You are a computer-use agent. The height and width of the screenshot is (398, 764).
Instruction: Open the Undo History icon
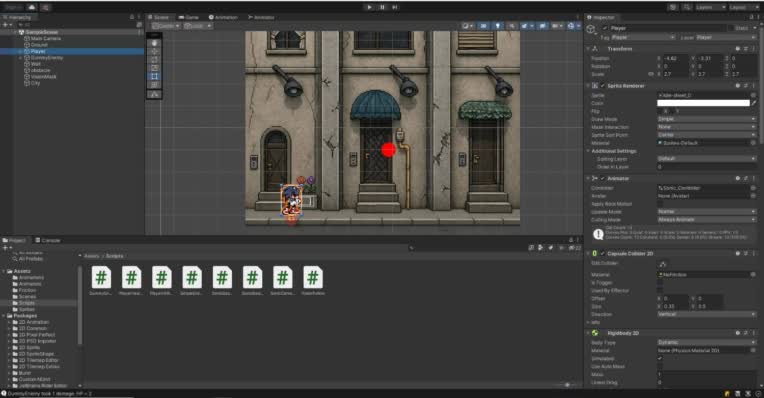point(673,7)
